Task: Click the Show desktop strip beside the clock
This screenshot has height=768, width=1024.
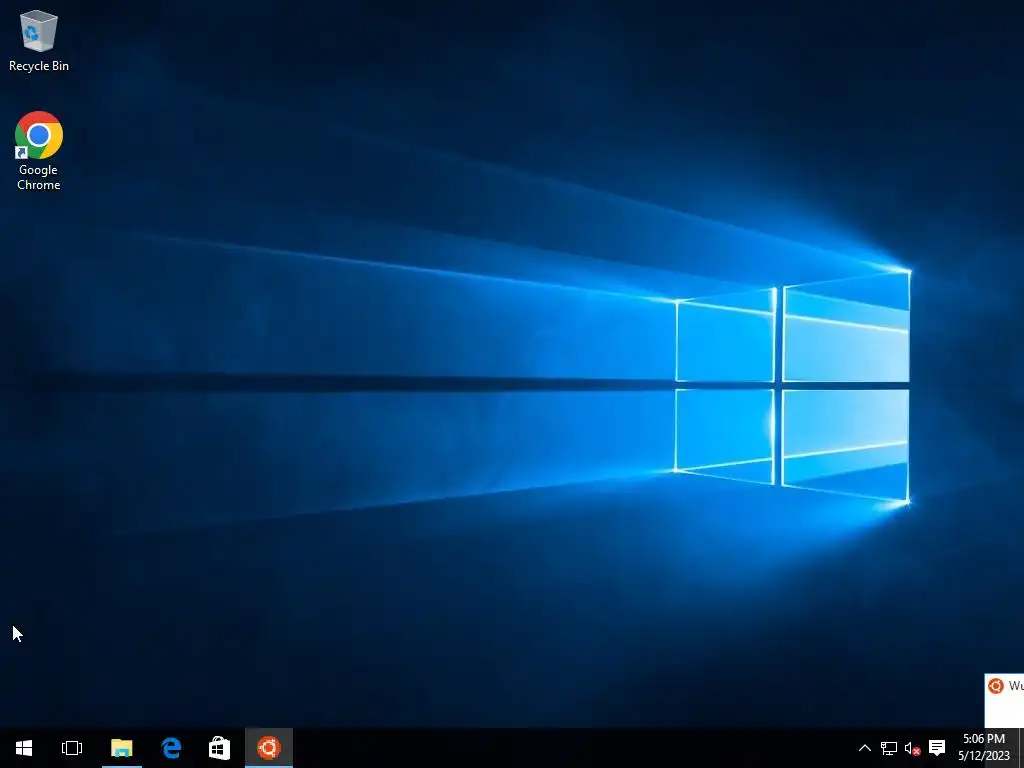Action: point(1021,748)
